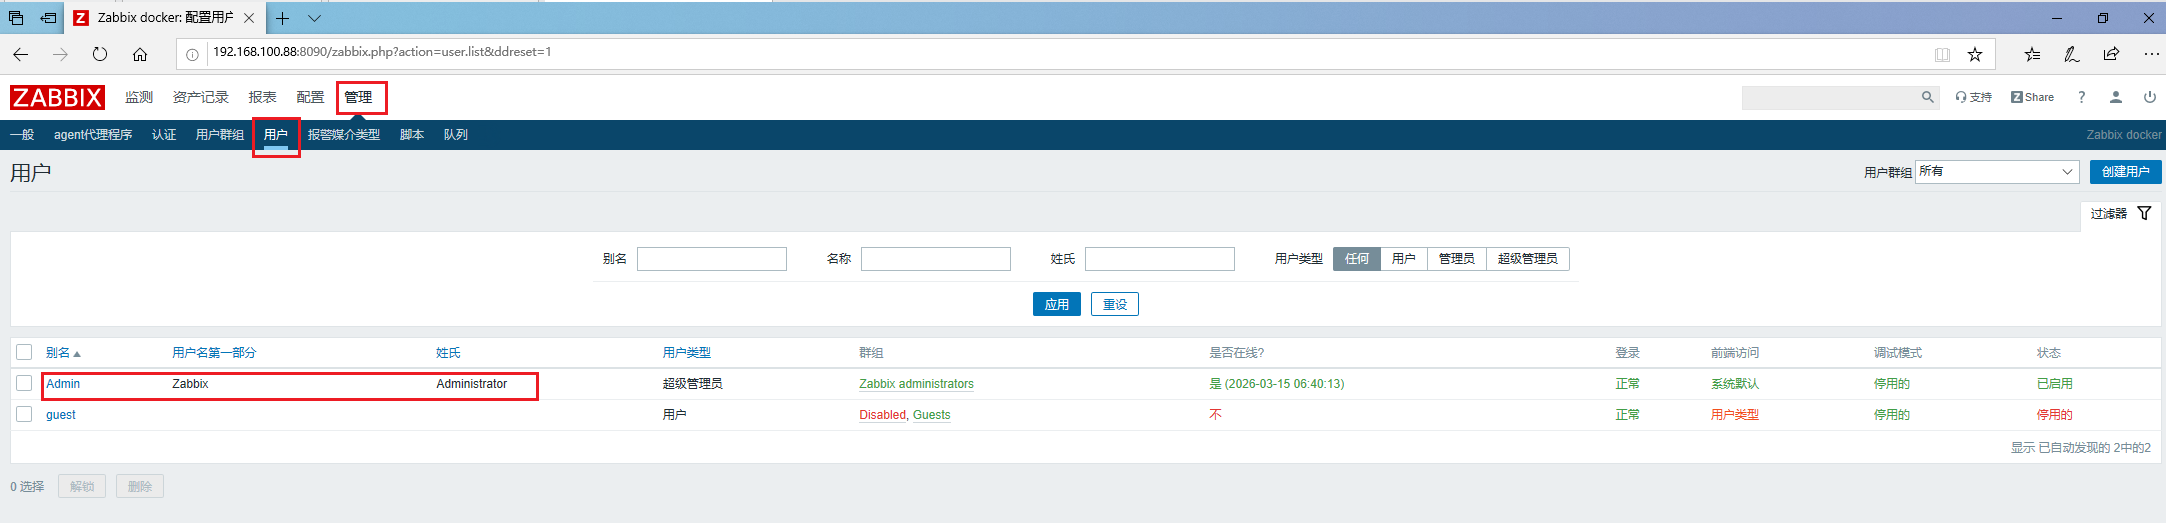This screenshot has width=2166, height=523.
Task: Add page to favorites with star icon
Action: point(1975,54)
